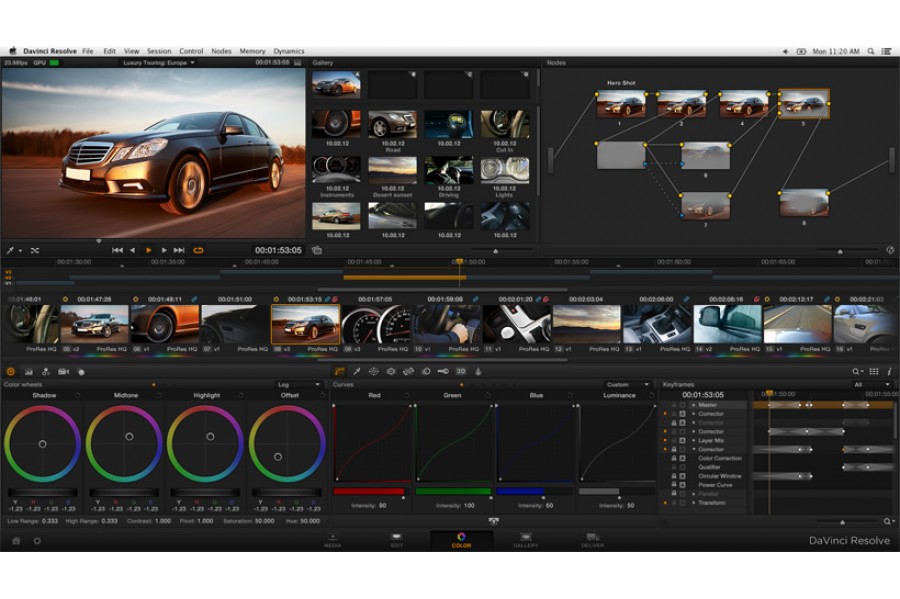Switch to the Gallery page button
The image size is (900, 599).
pyautogui.click(x=526, y=540)
